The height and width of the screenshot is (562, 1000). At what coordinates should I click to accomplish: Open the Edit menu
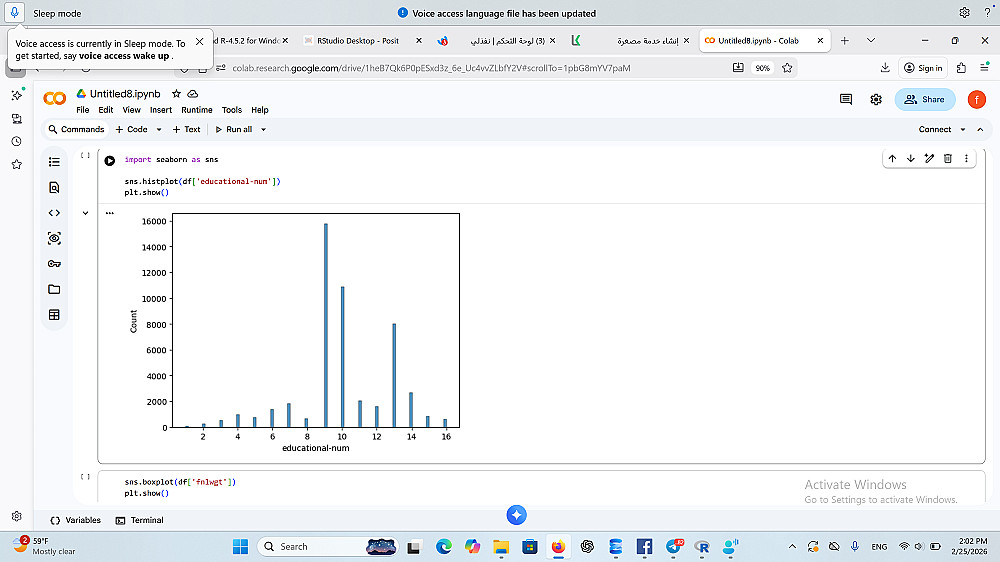point(106,110)
